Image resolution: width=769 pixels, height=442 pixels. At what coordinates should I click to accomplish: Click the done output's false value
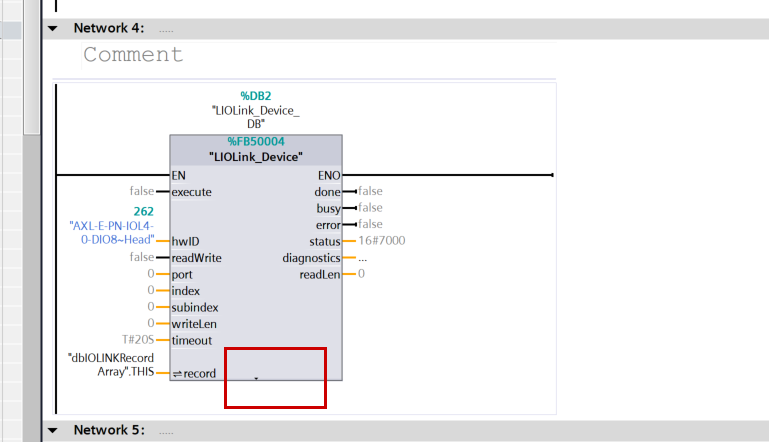tap(370, 191)
